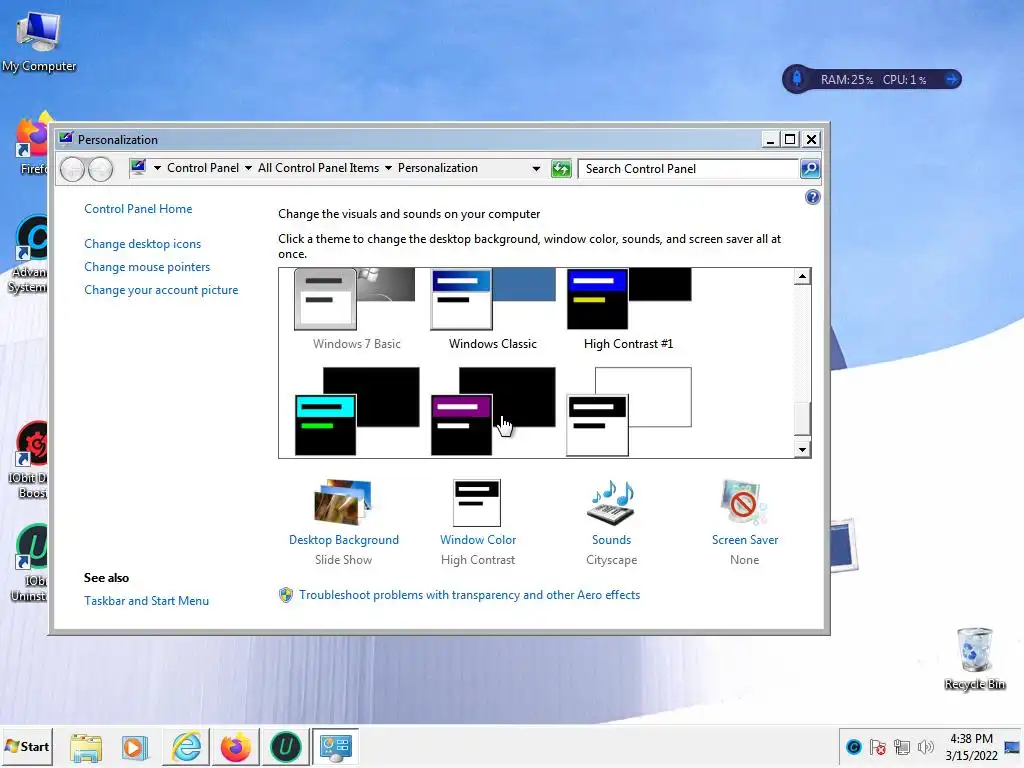Image resolution: width=1024 pixels, height=768 pixels.
Task: Expand dropdown arrow after Control Panel breadcrumb
Action: [x=248, y=168]
